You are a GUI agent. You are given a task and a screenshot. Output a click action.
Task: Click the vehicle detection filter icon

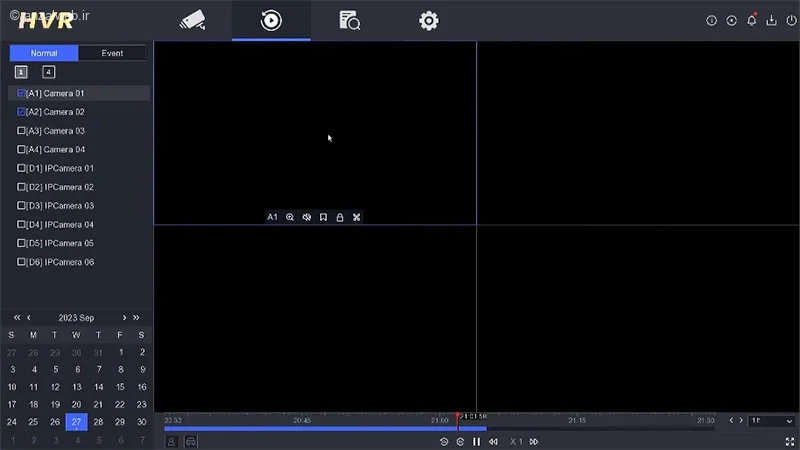click(191, 442)
